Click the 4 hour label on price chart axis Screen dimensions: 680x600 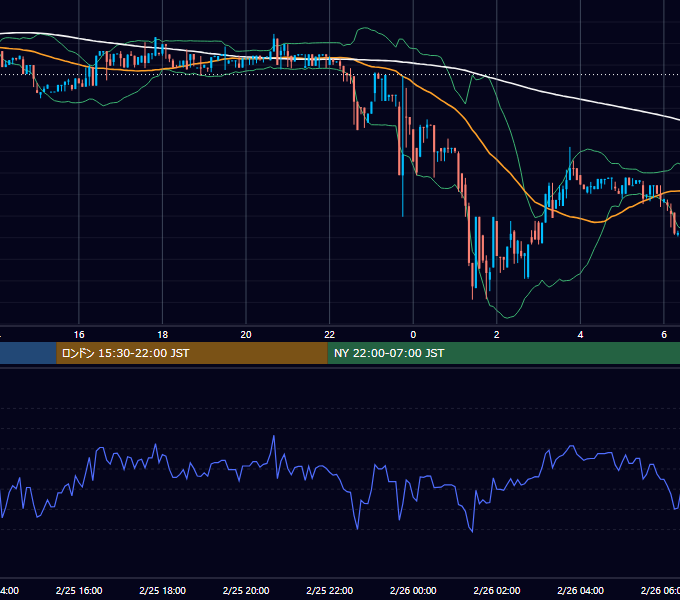point(580,335)
